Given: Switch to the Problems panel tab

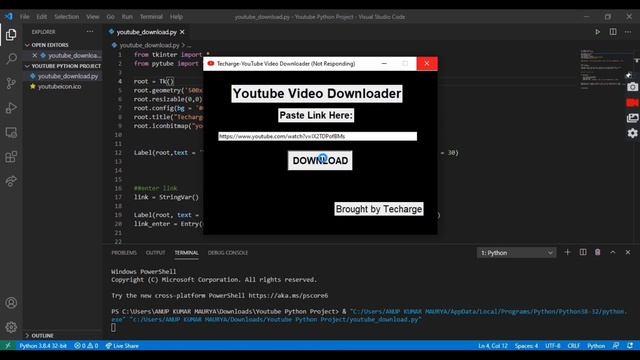Looking at the screenshot, I should pyautogui.click(x=124, y=253).
